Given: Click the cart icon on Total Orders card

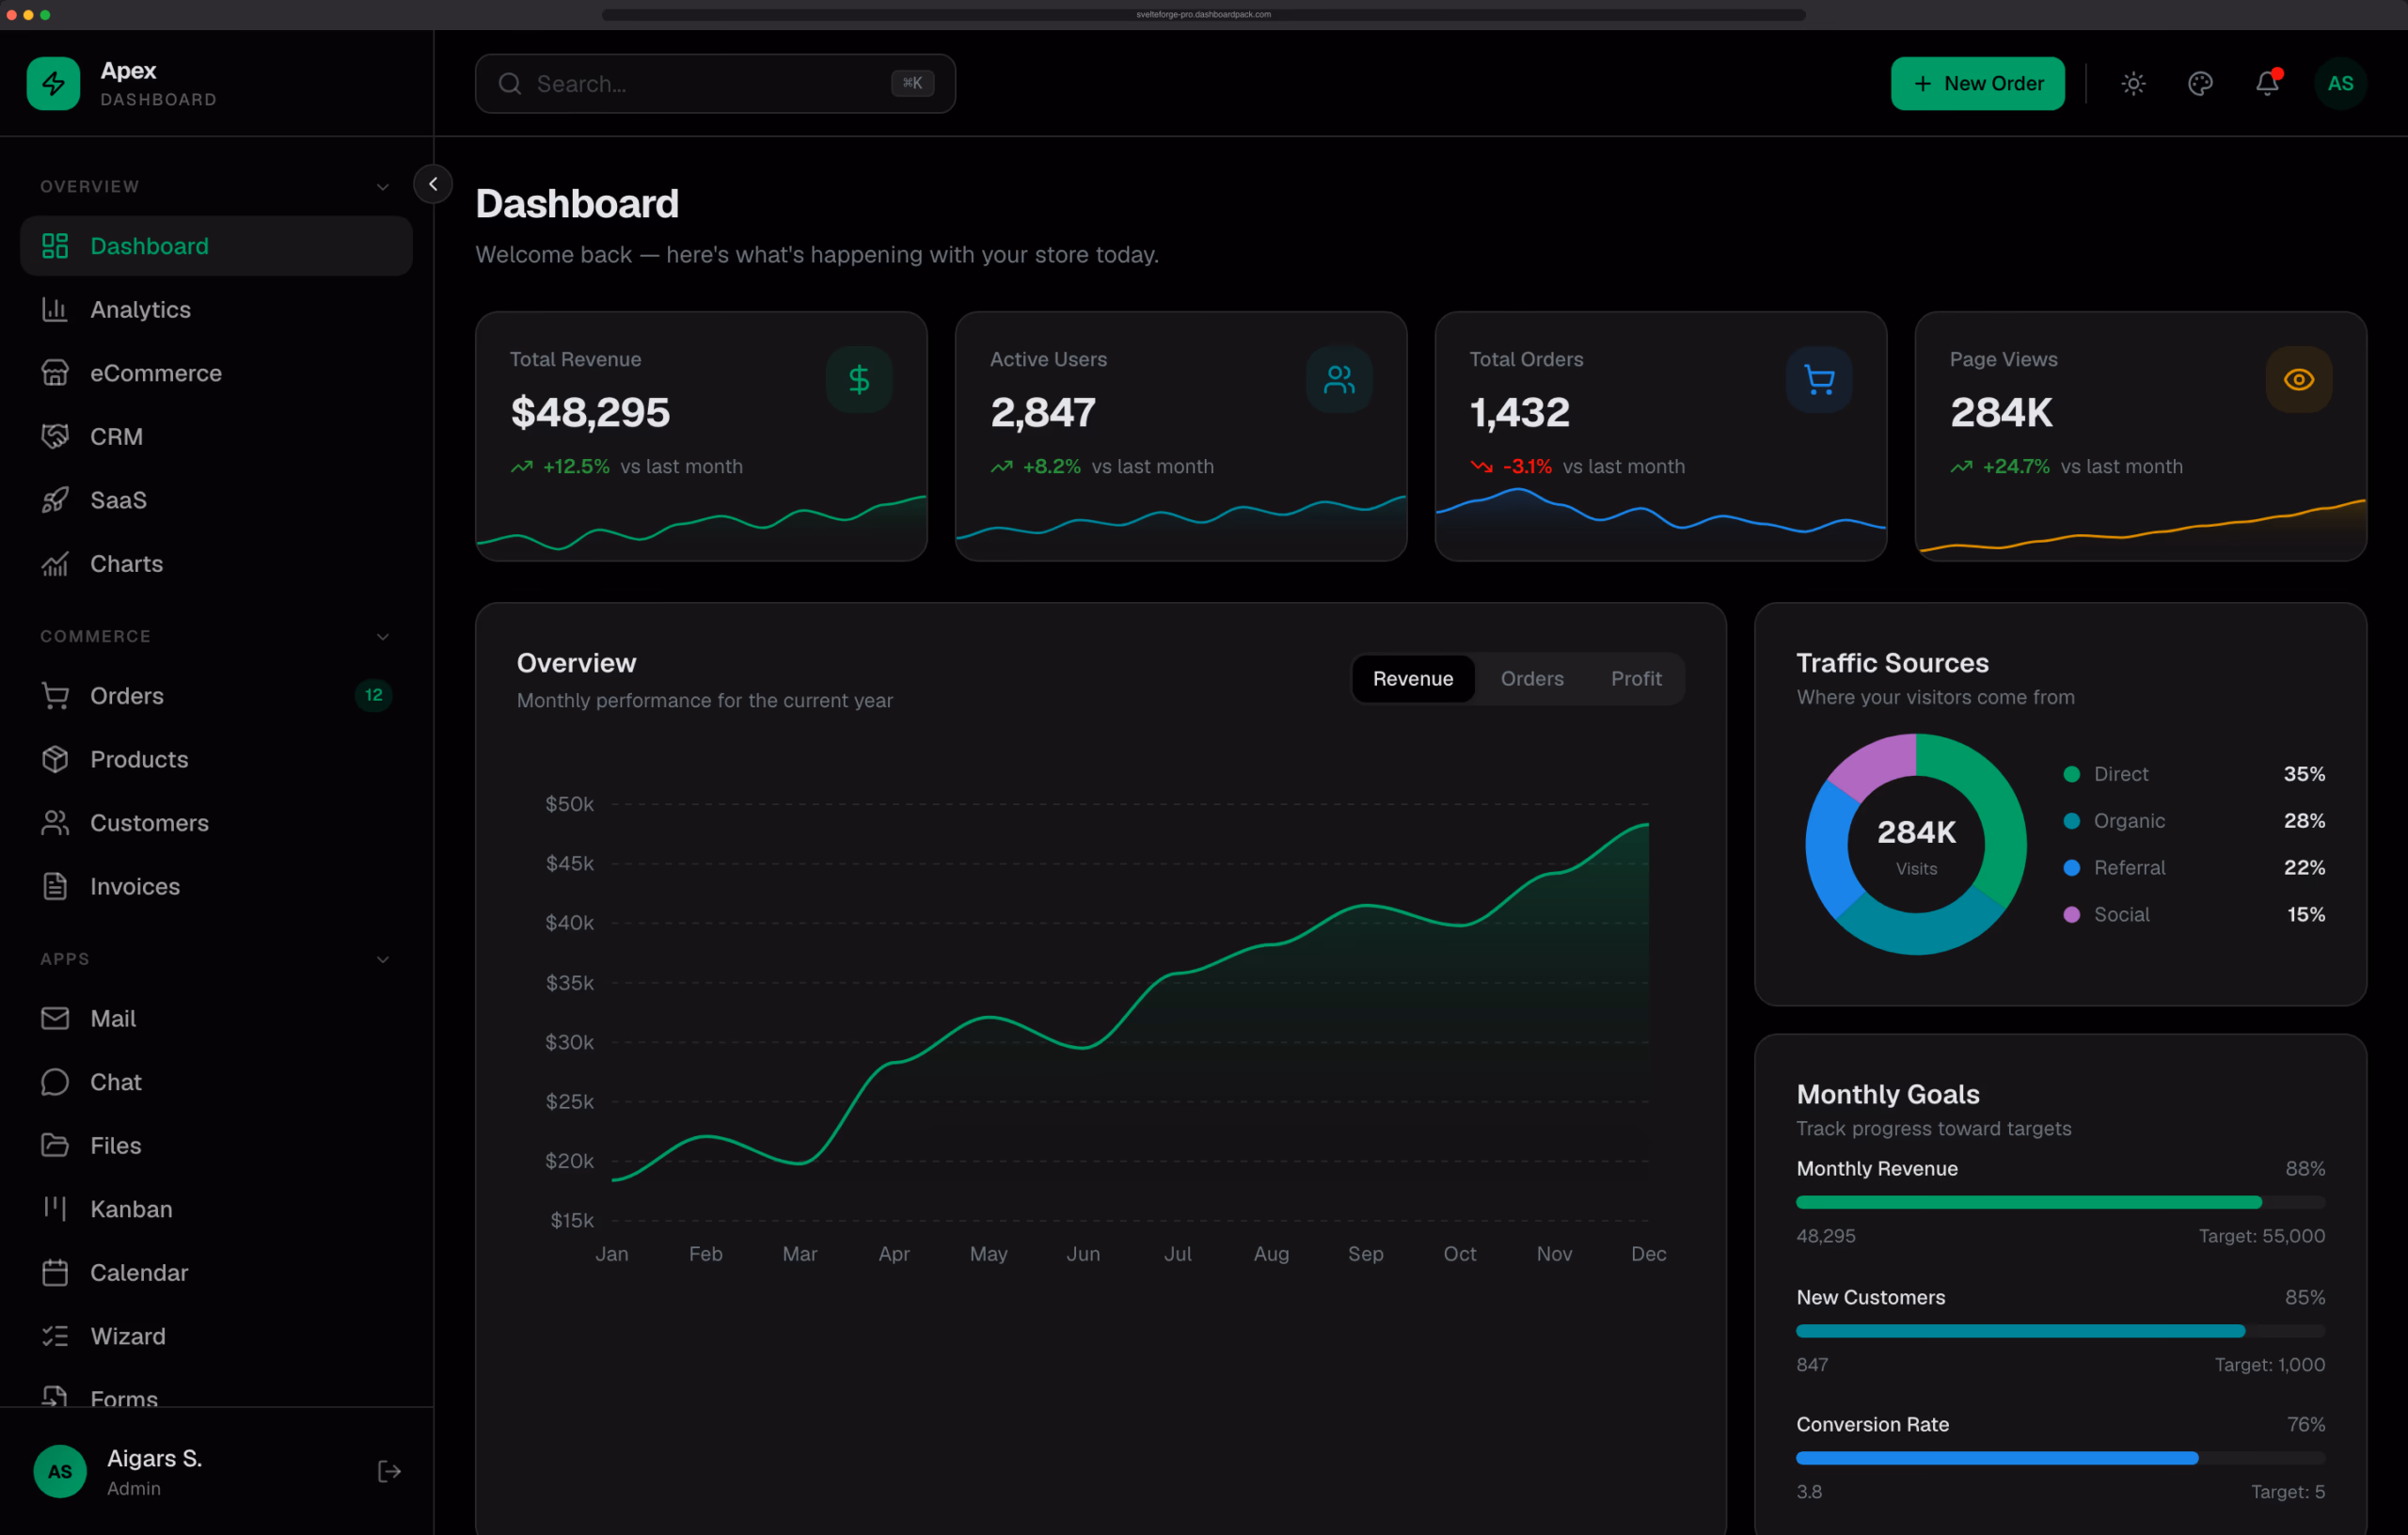Looking at the screenshot, I should click(1819, 380).
